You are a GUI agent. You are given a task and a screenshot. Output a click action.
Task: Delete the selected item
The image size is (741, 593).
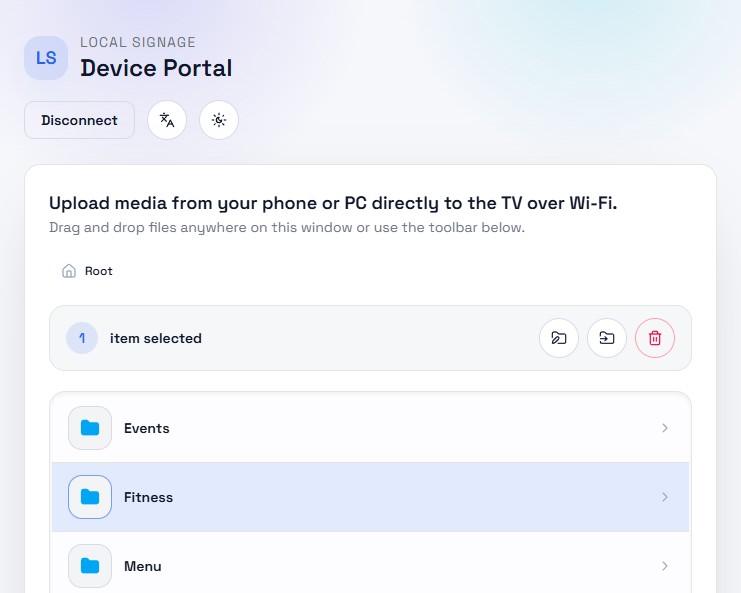click(x=655, y=338)
